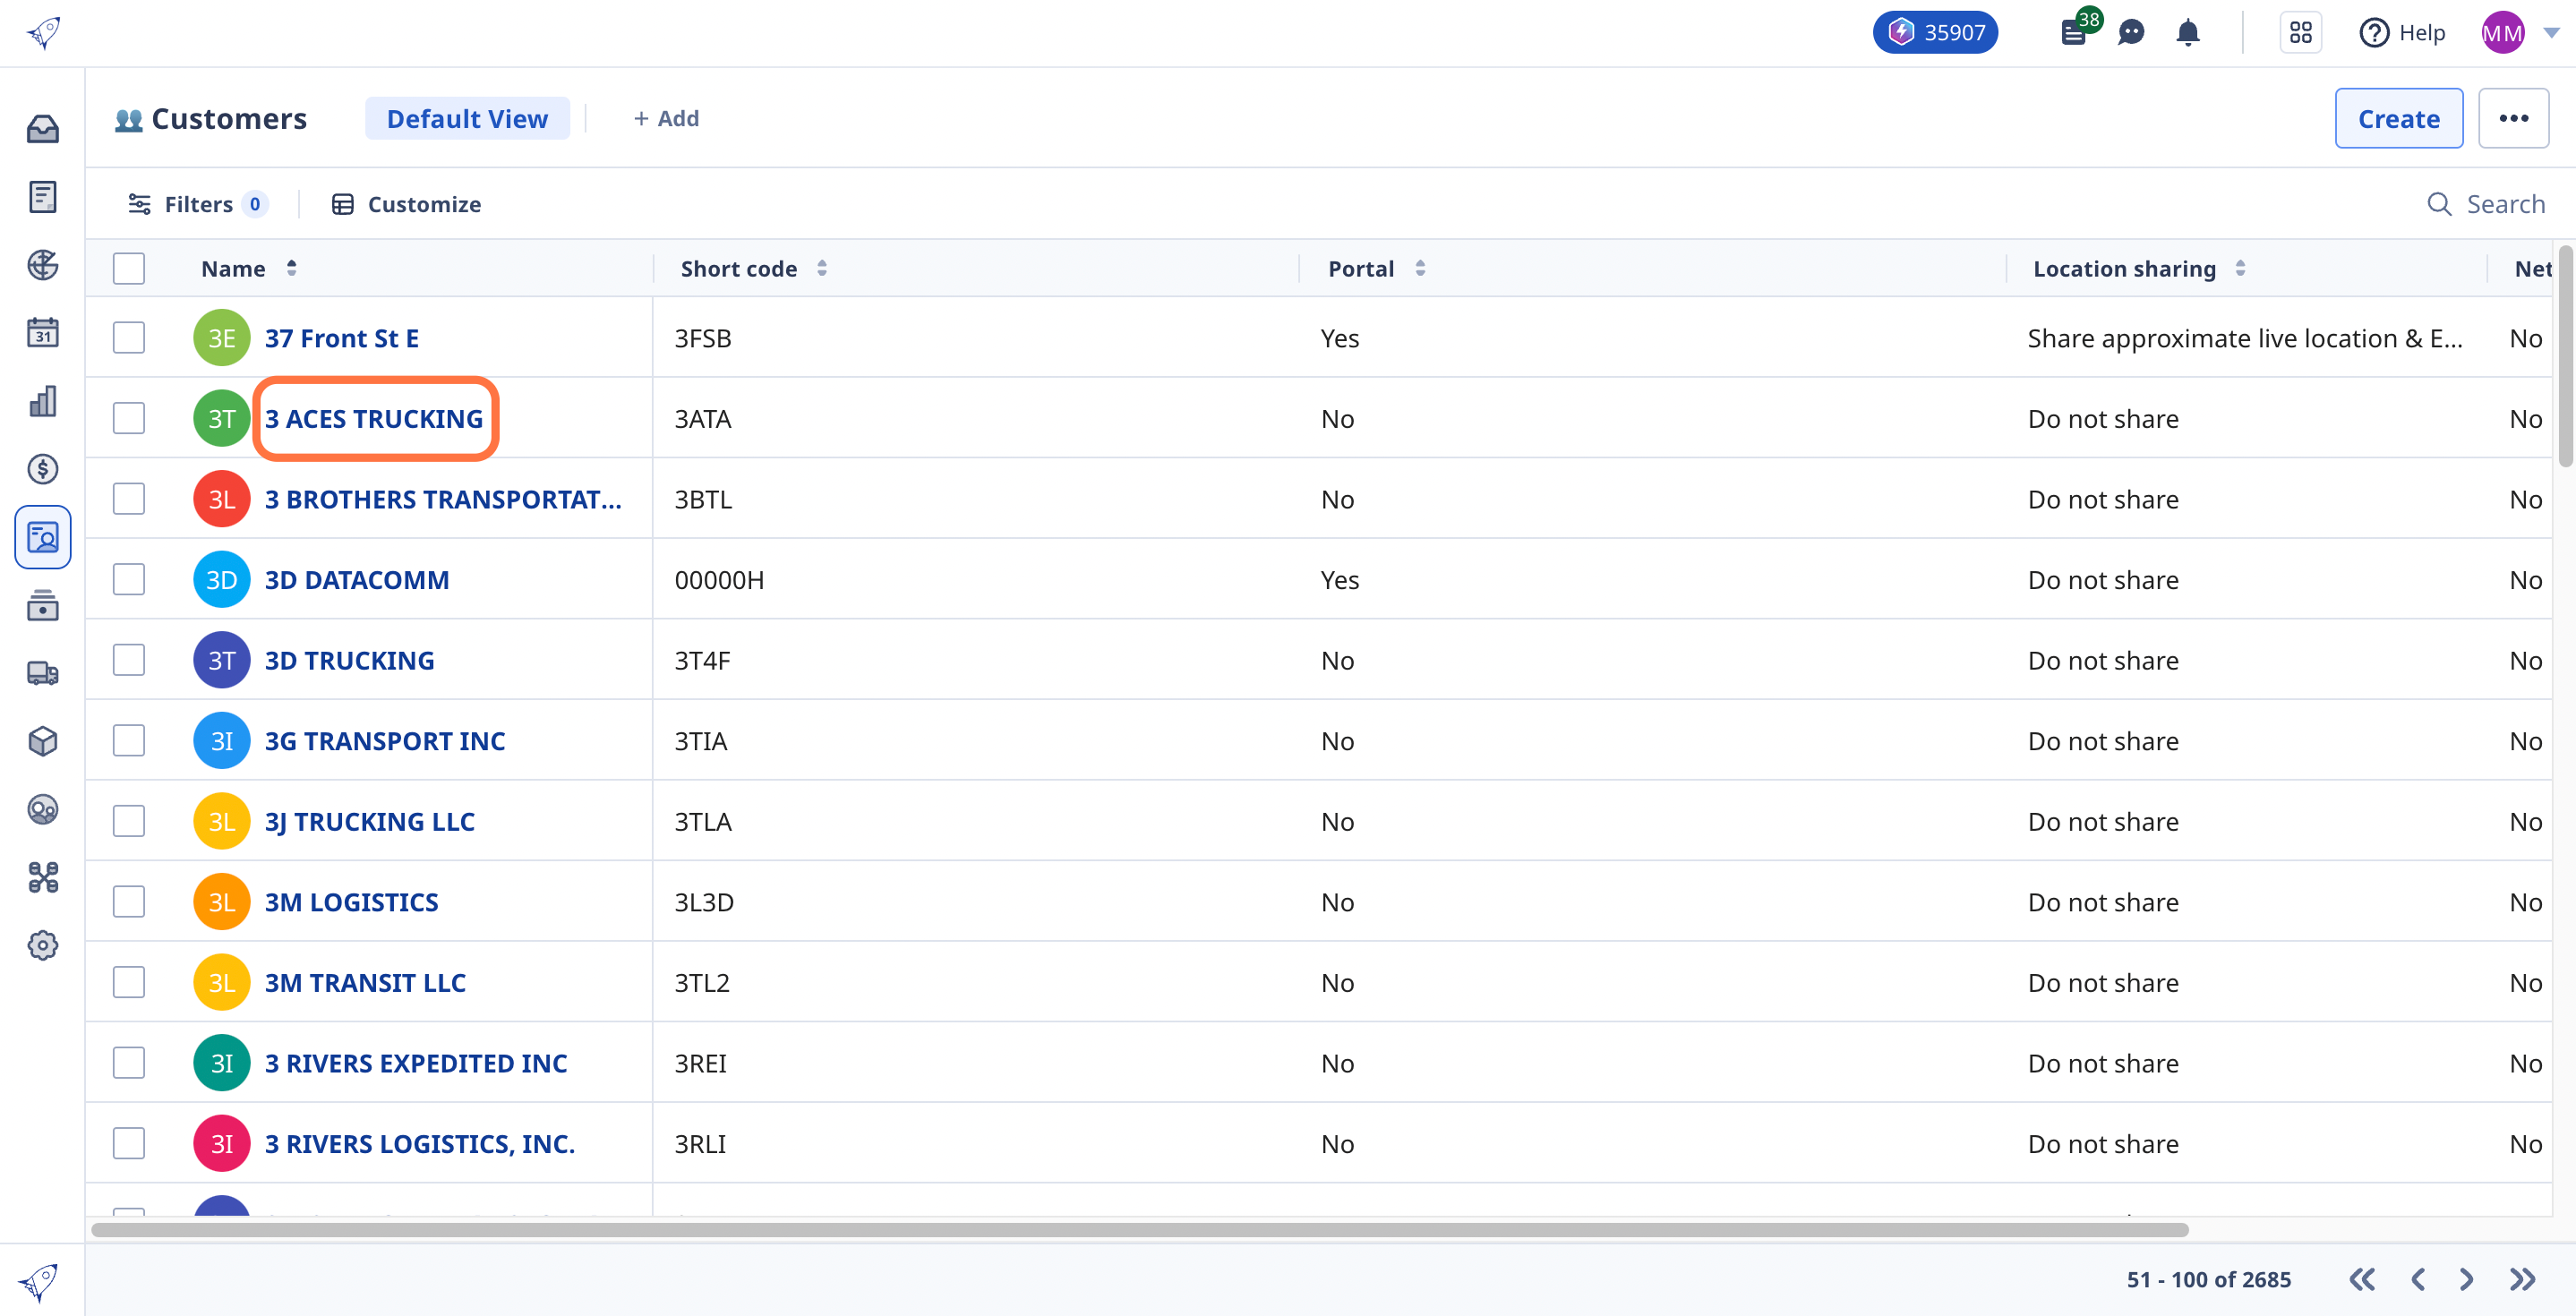Open the drawer storage sidebar icon
The image size is (2576, 1316).
click(43, 605)
